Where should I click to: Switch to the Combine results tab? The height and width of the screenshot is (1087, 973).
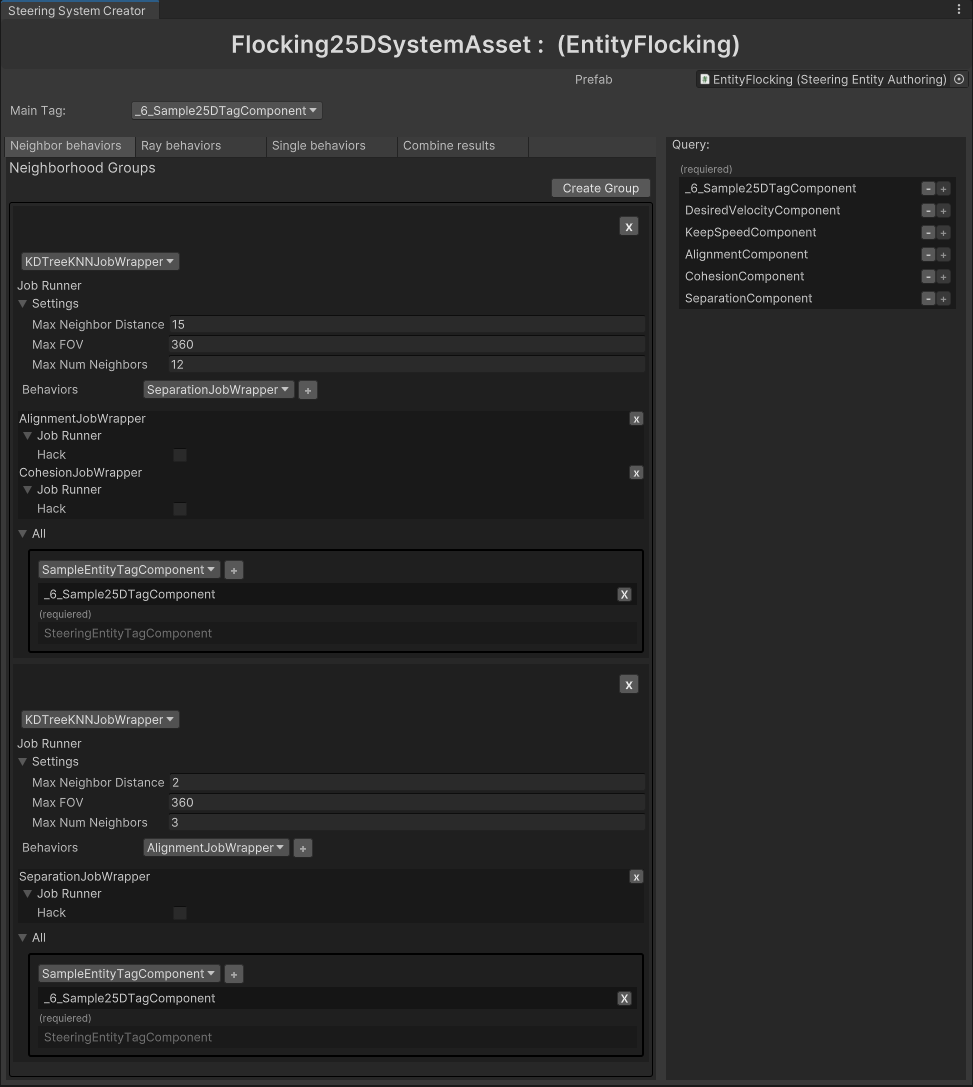click(449, 146)
